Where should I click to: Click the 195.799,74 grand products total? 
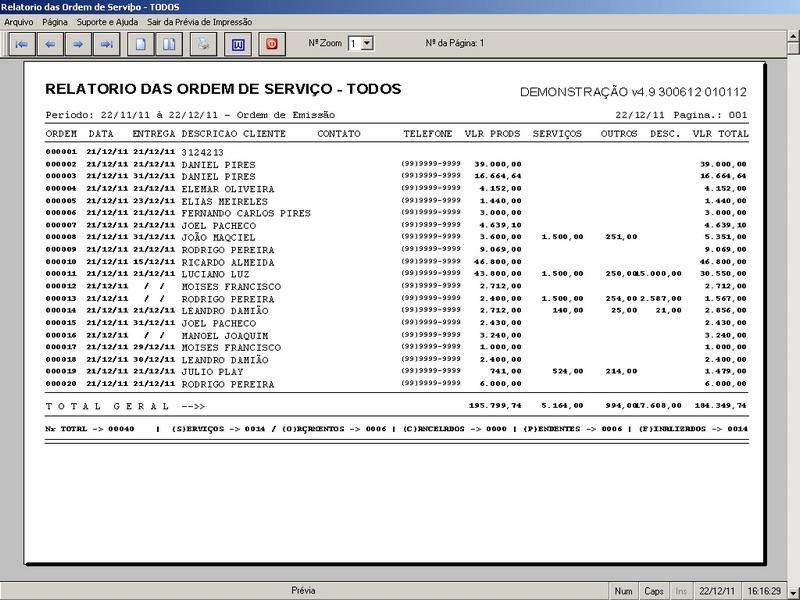pos(495,406)
